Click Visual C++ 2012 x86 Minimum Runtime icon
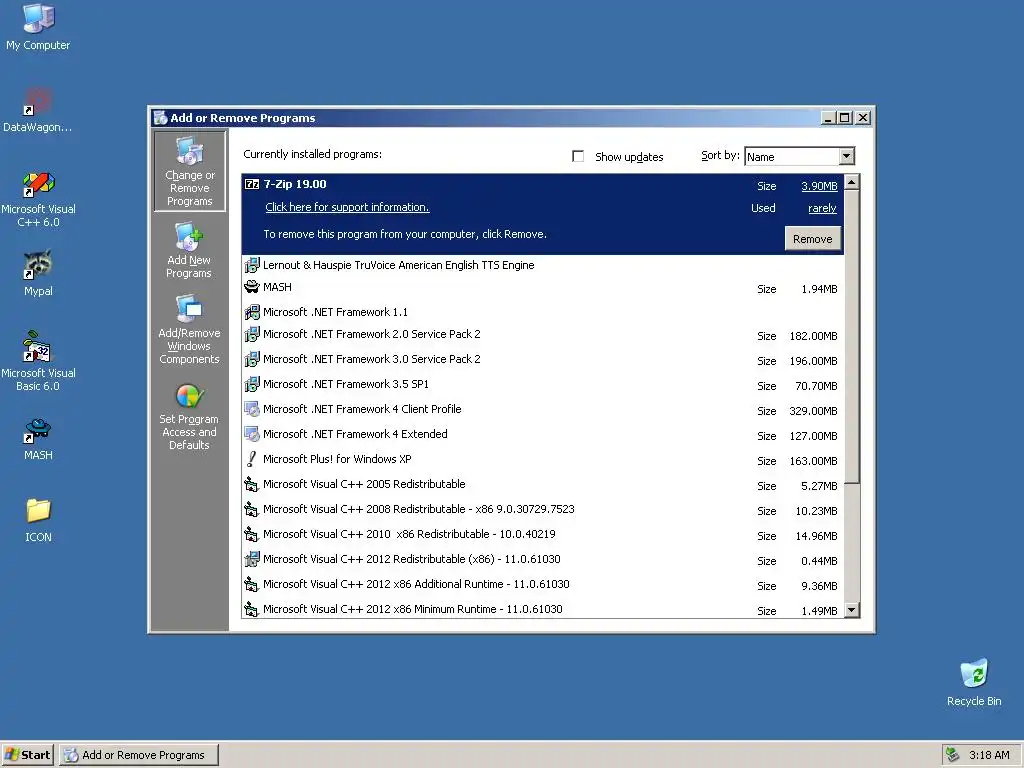Image resolution: width=1024 pixels, height=768 pixels. pos(252,609)
